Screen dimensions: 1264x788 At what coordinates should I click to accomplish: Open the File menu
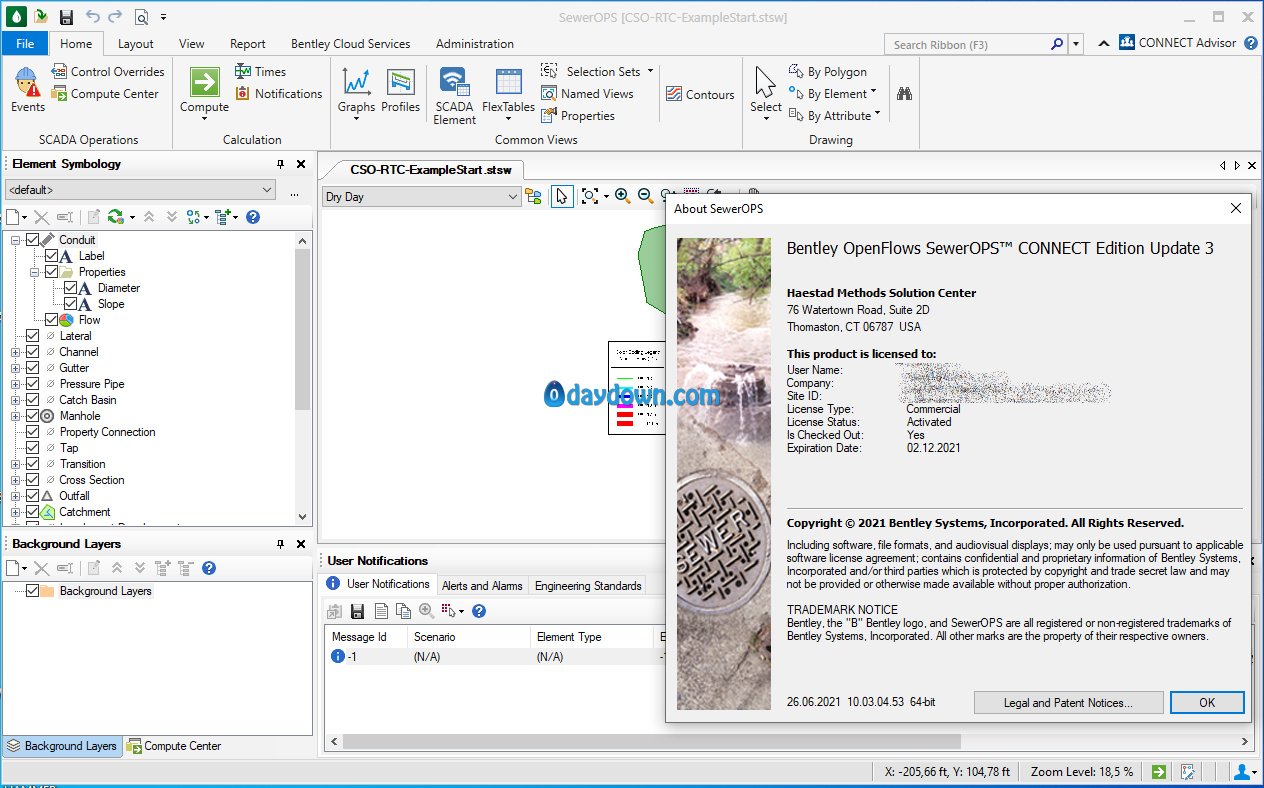click(25, 43)
